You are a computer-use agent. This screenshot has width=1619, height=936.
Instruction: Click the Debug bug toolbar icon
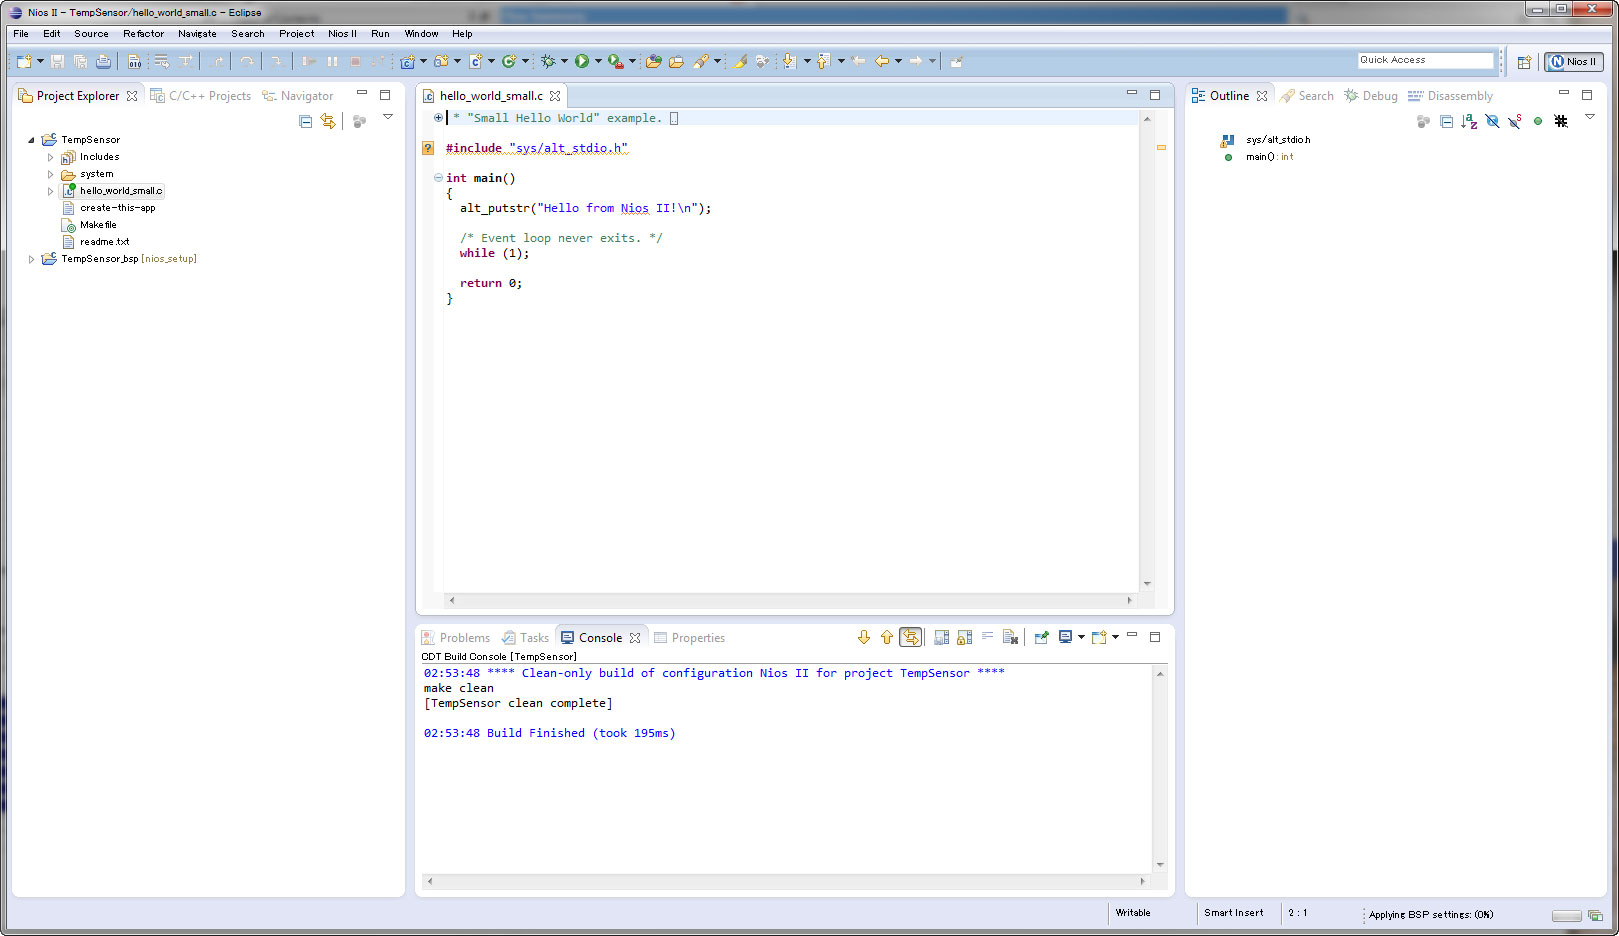(547, 61)
